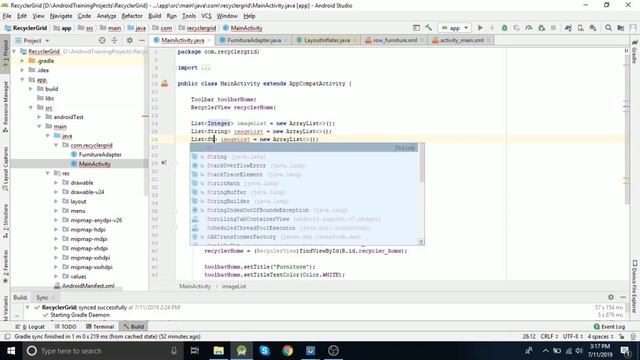This screenshot has height=360, width=640.
Task: Choose StringBuffer suggestion in completion popup
Action: 227,192
